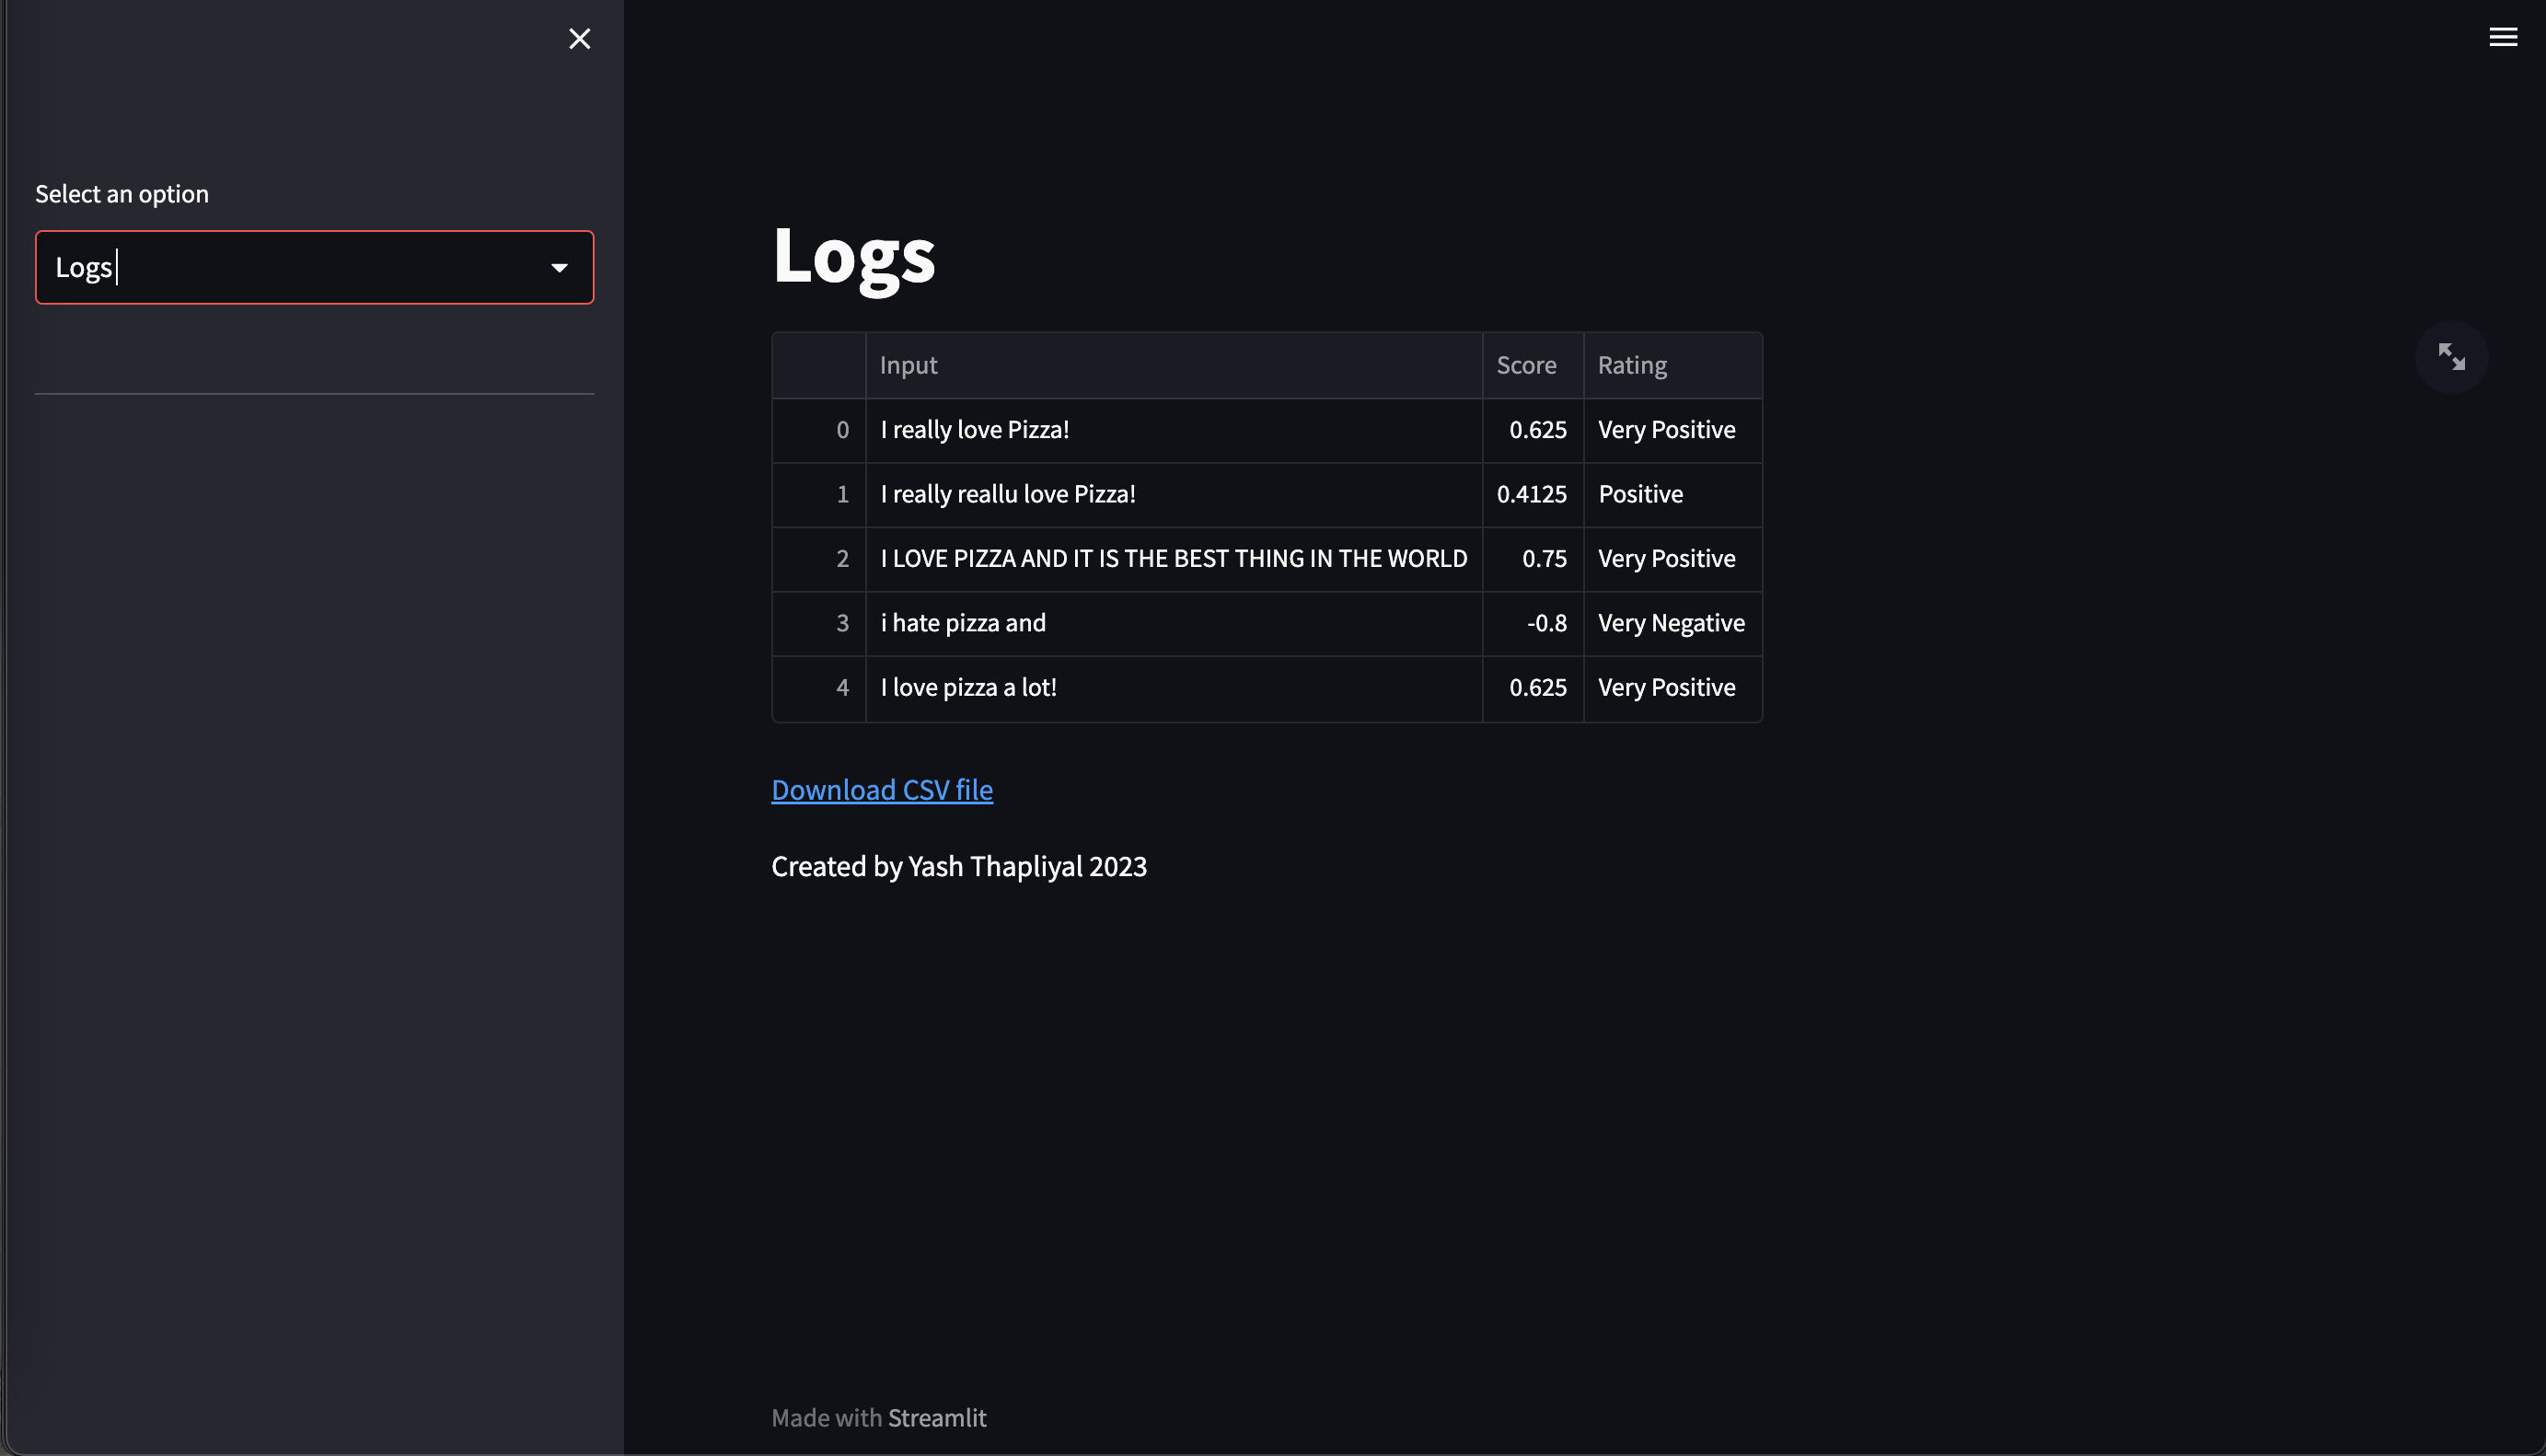Sort by the Input column header
The width and height of the screenshot is (2546, 1456).
(x=908, y=366)
